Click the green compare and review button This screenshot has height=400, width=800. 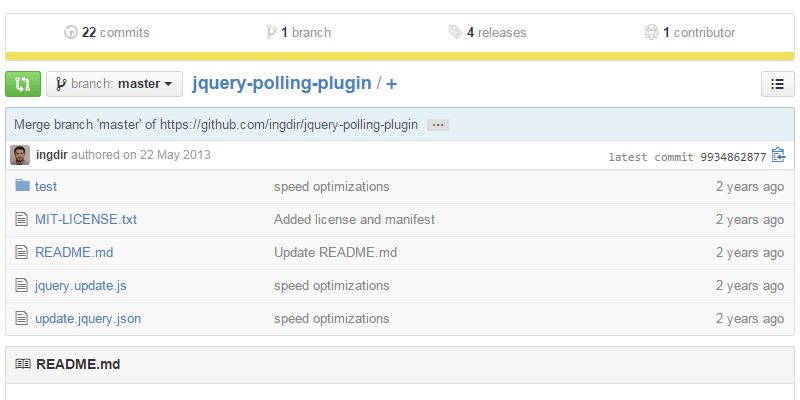[23, 84]
